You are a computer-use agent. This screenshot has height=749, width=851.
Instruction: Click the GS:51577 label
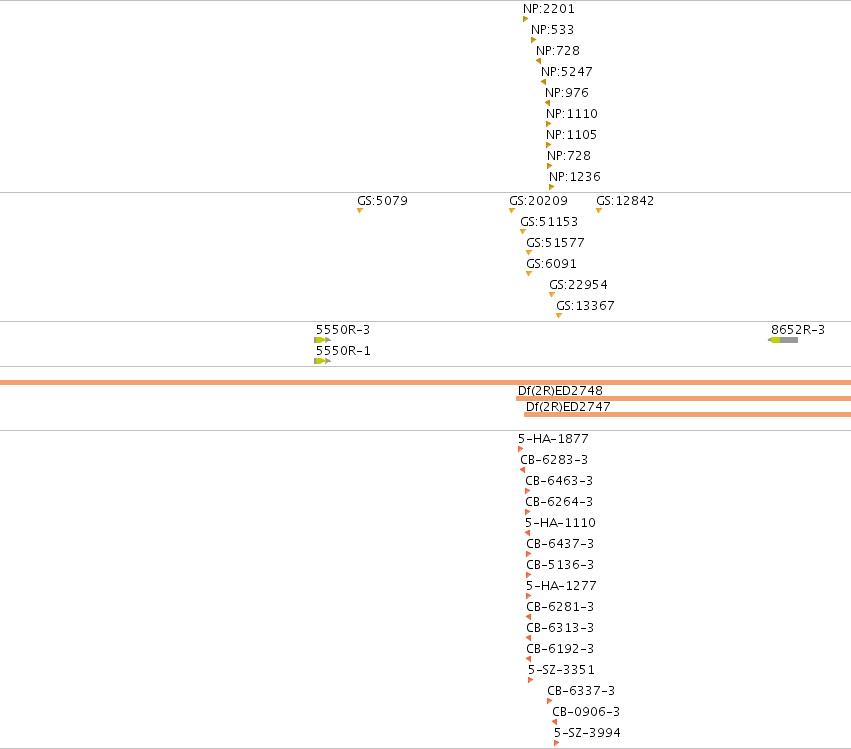(x=555, y=243)
